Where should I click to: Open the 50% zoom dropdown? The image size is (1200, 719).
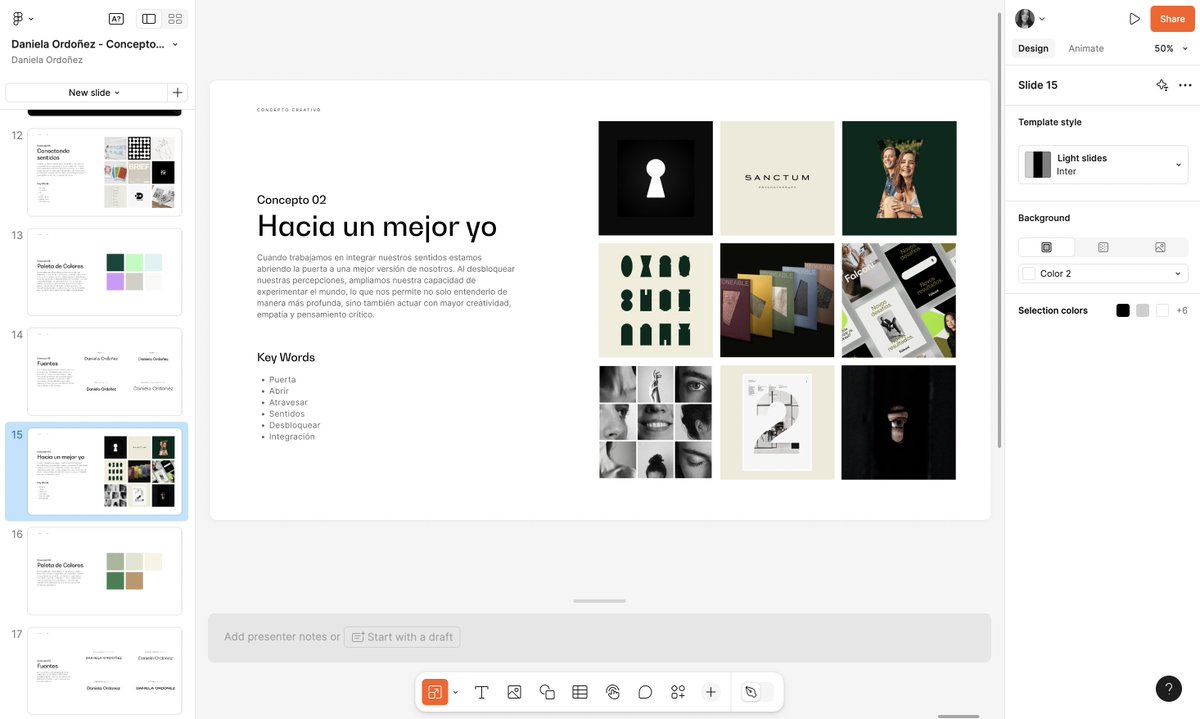(1171, 48)
